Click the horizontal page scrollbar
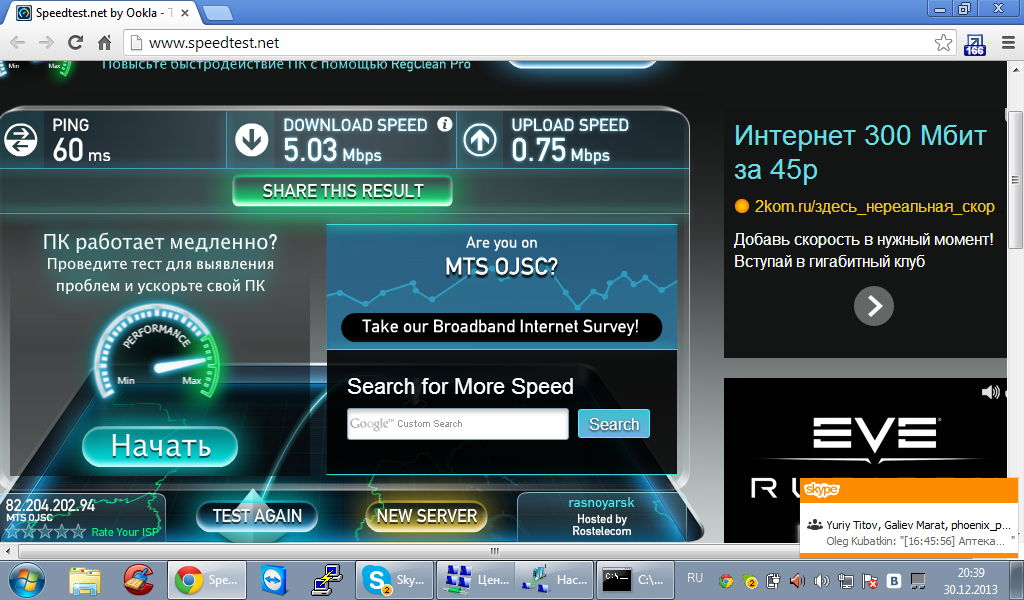1024x600 pixels. 494,551
